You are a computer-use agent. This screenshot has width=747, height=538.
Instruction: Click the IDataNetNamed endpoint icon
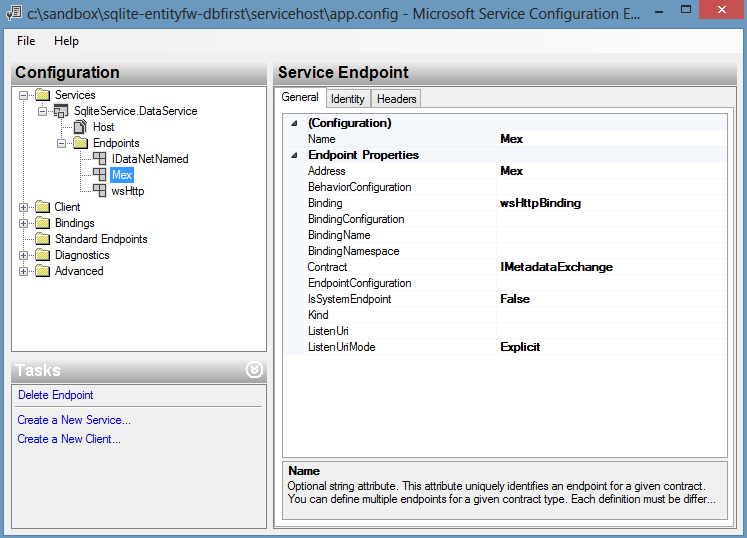100,159
